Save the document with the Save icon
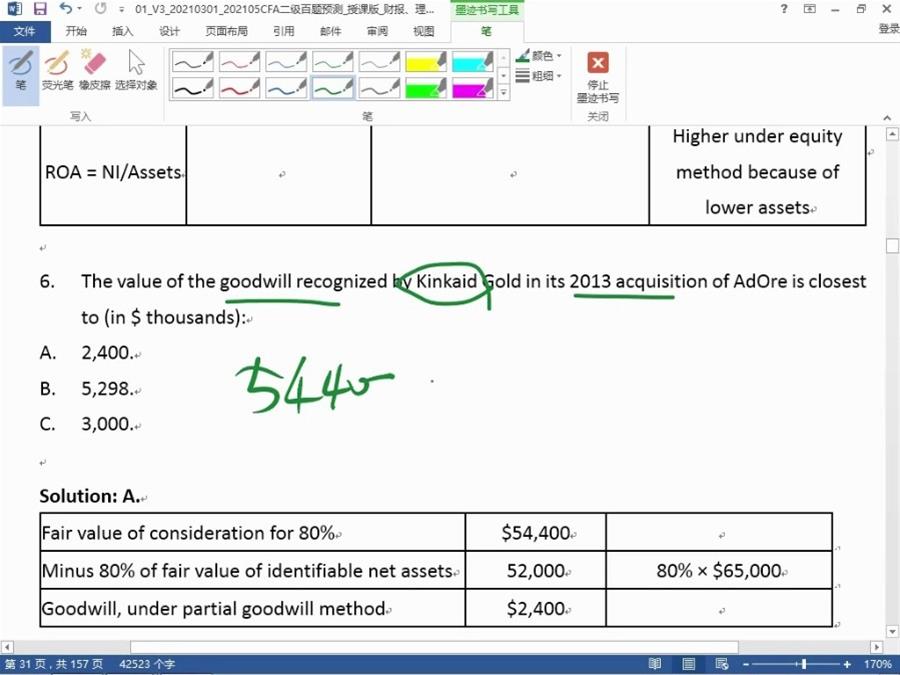 pos(40,9)
